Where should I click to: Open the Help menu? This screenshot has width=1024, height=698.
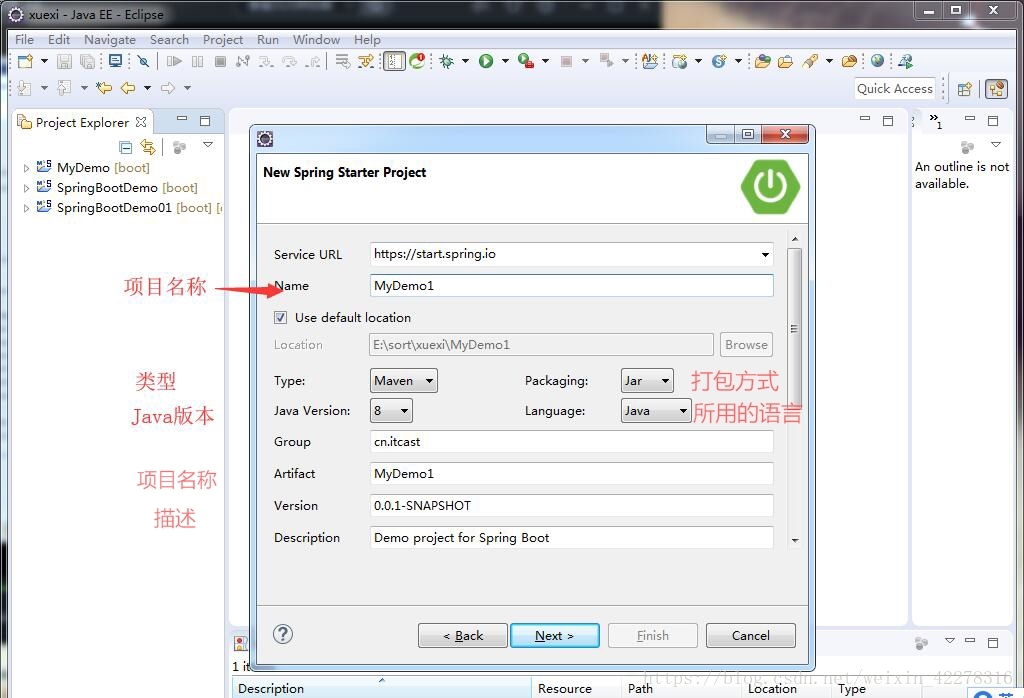coord(367,40)
